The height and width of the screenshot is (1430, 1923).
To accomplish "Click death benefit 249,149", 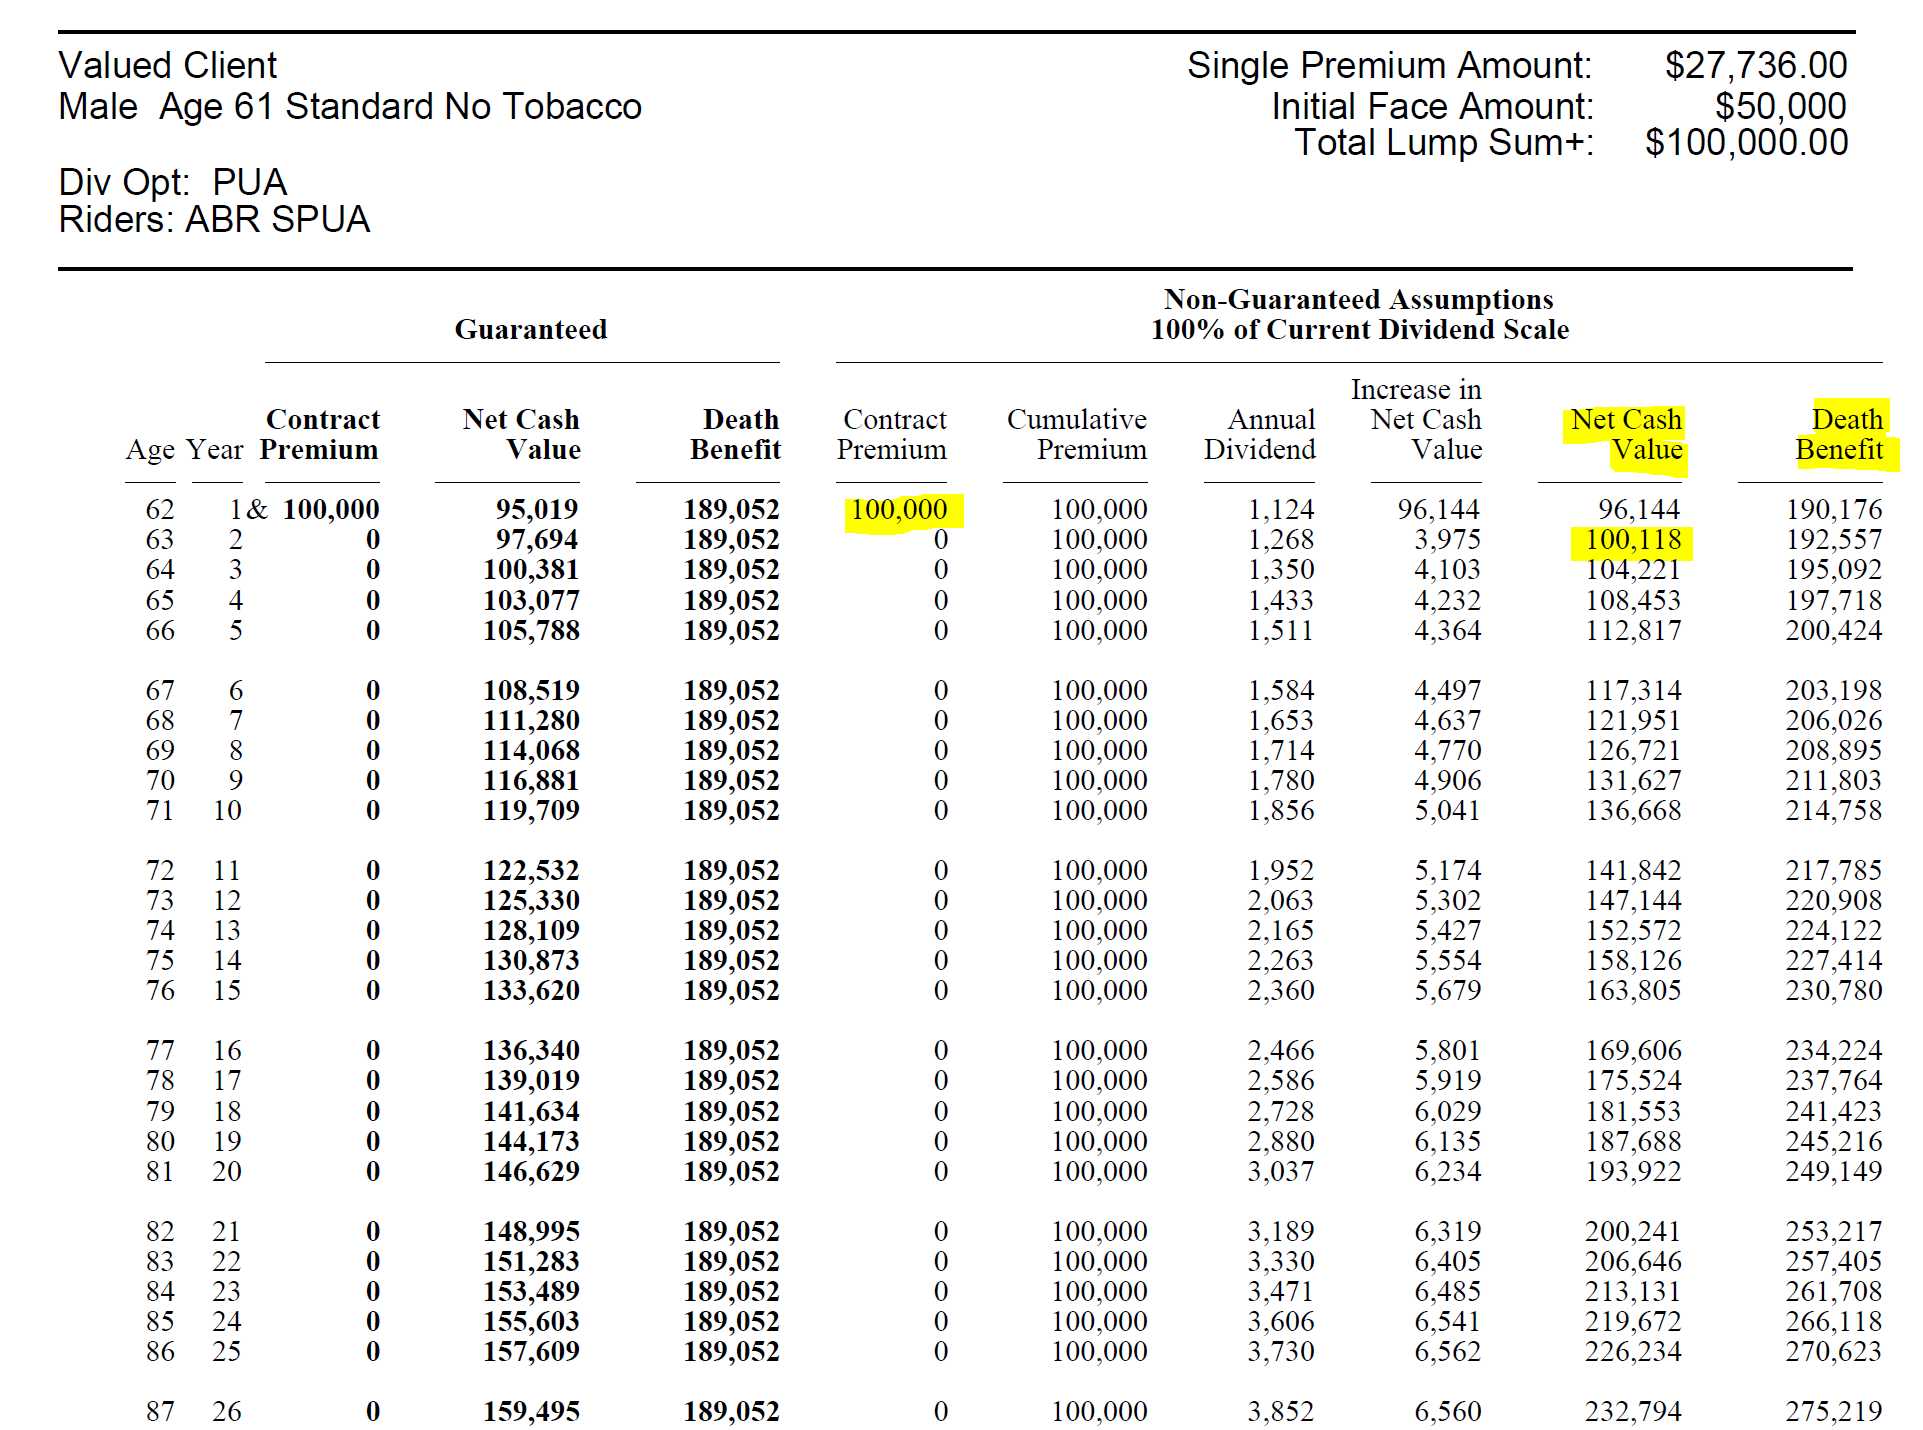I will coord(1834,1171).
